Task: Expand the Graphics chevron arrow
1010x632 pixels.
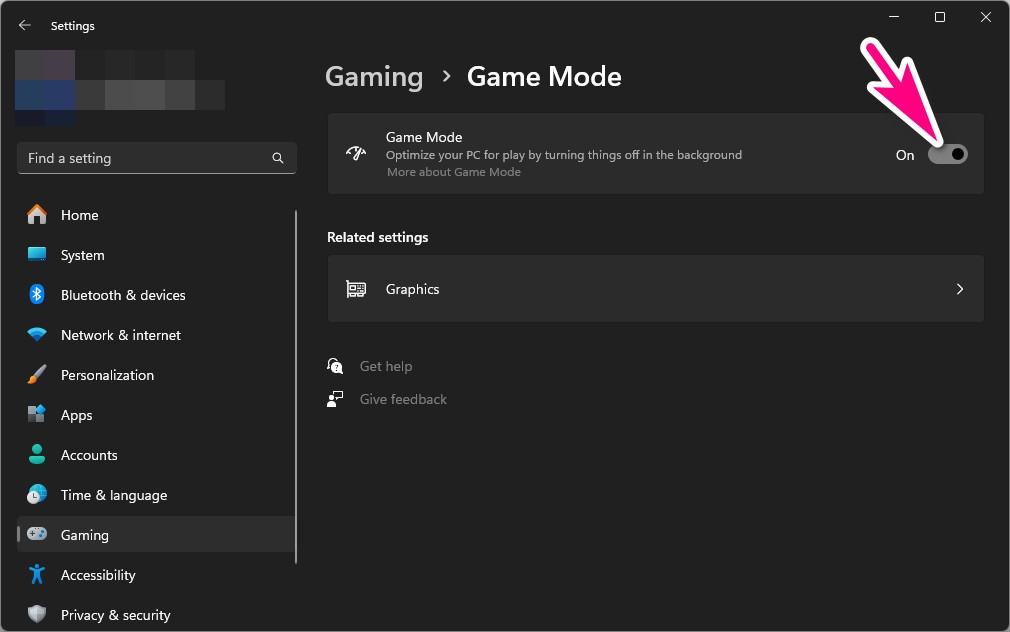Action: [960, 289]
